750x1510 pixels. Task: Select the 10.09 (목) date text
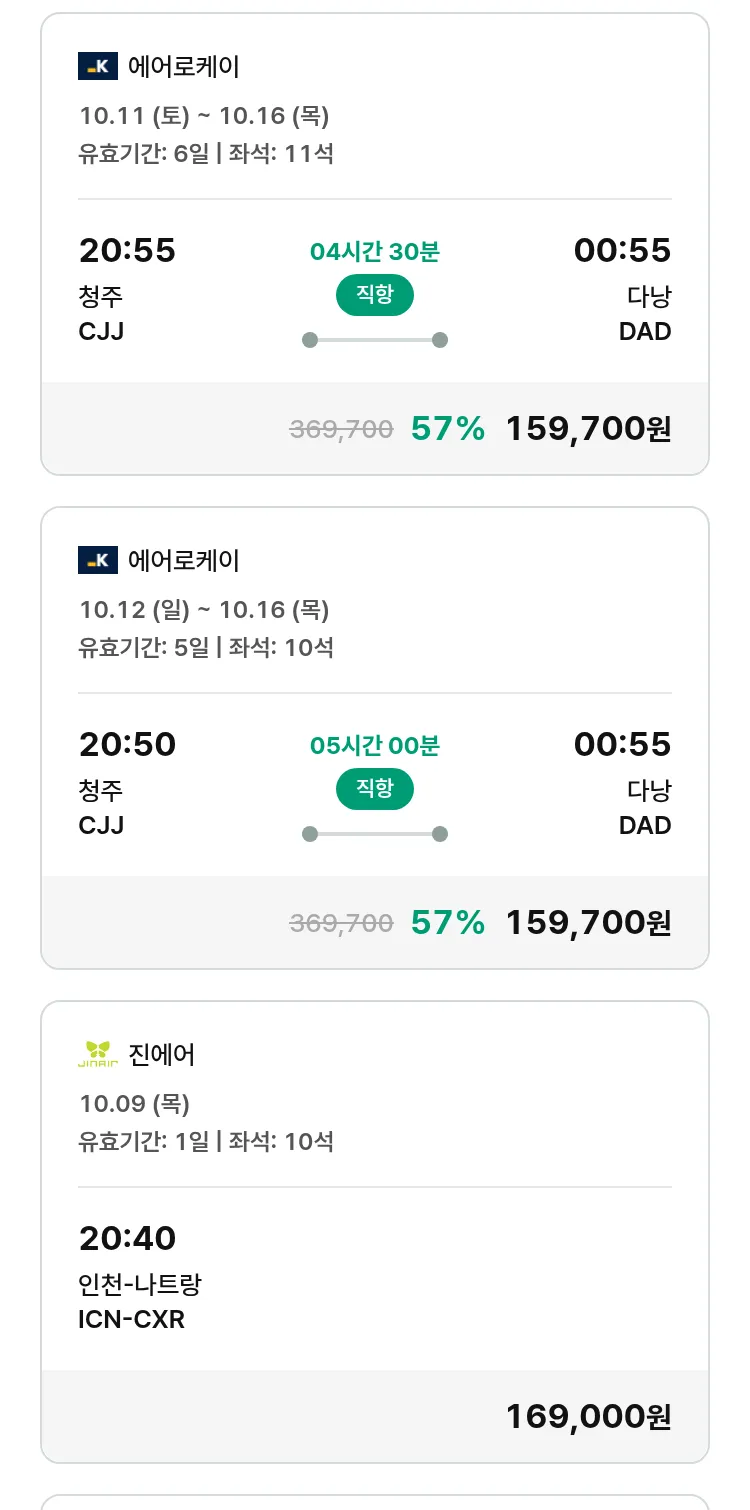[135, 1104]
